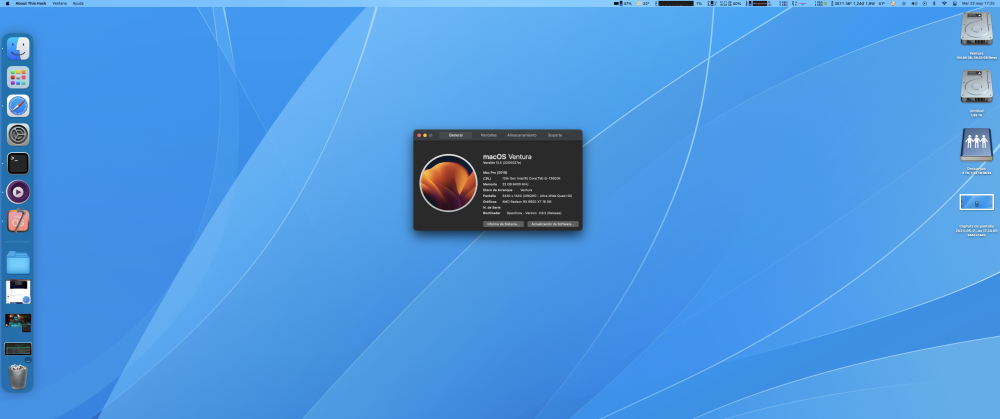This screenshot has width=1000, height=419.
Task: Click the macOS Ventura logo image
Action: click(448, 182)
